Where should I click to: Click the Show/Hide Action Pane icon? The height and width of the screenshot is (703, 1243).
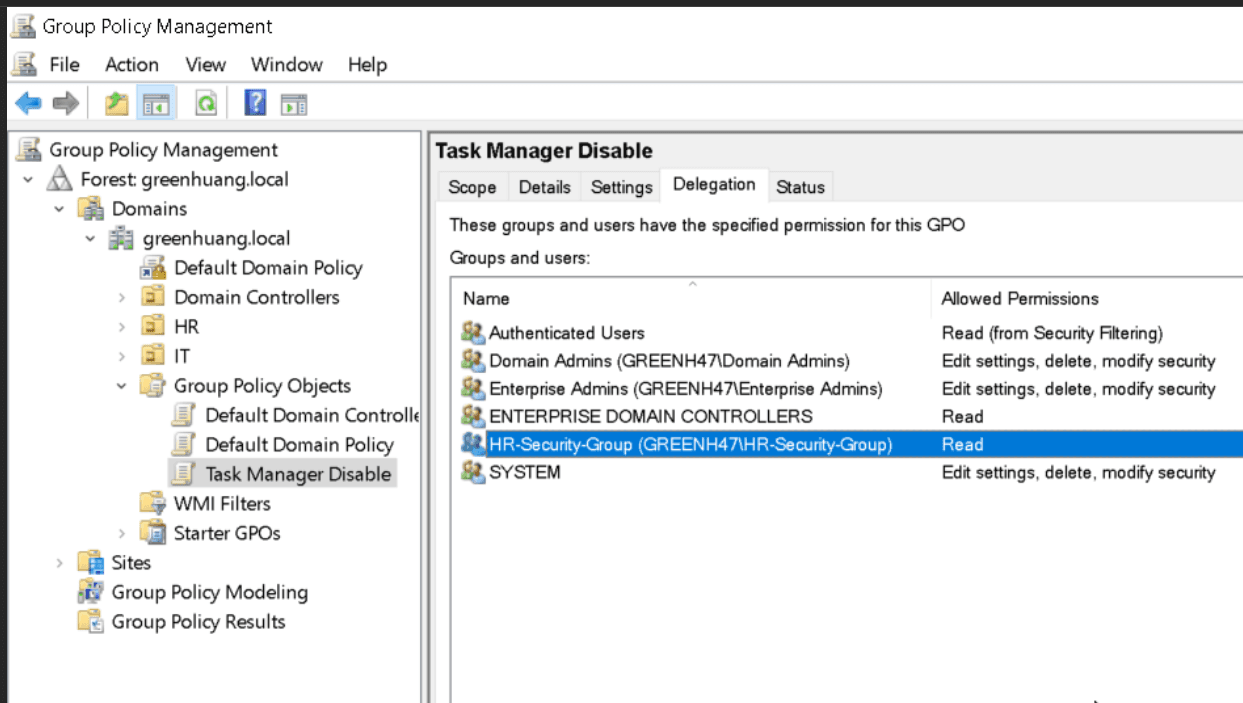293,103
